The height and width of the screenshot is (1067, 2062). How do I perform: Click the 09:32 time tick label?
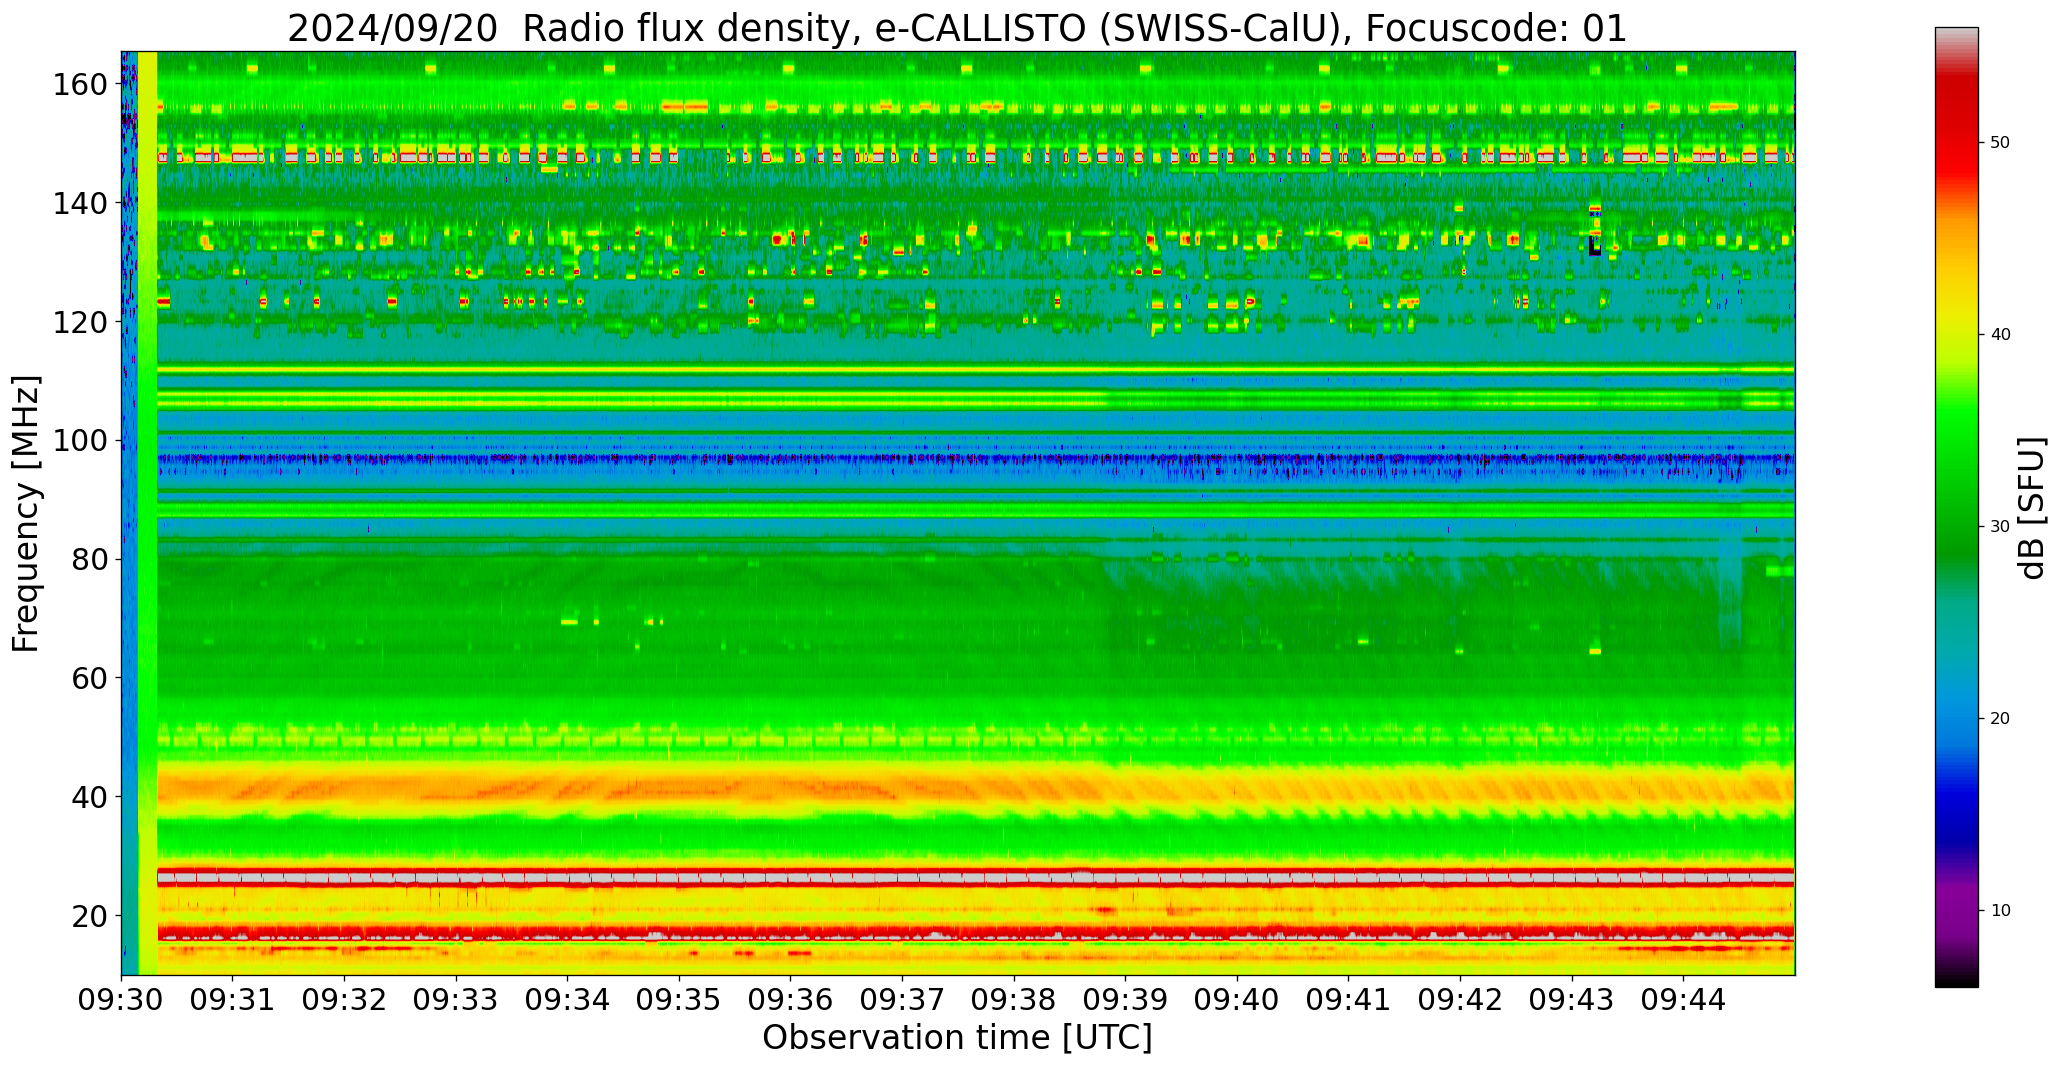[345, 999]
